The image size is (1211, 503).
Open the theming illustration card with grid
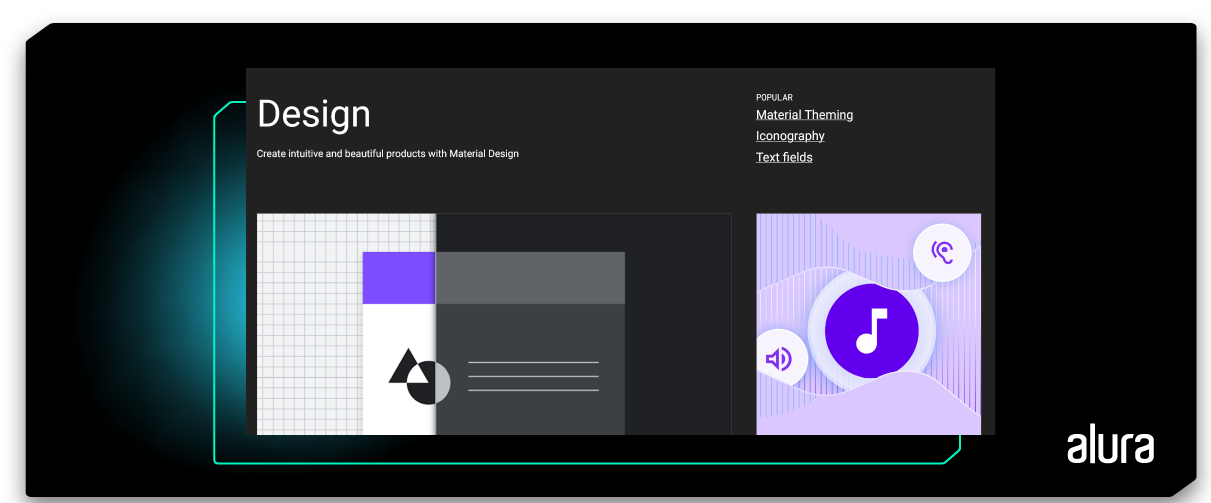click(494, 324)
